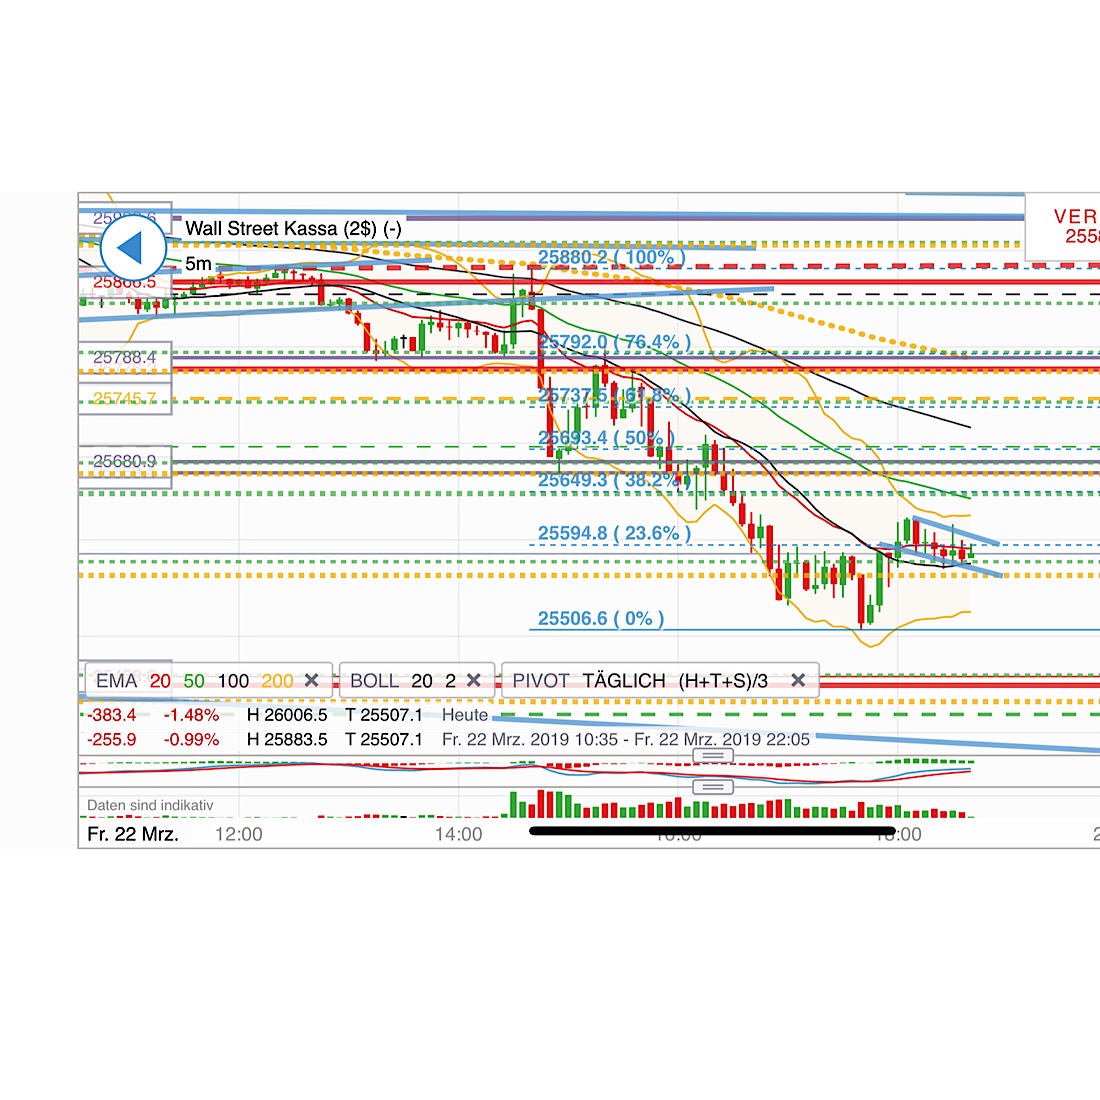Click the EMA chip label to open indicator settings
1100x1100 pixels.
116,680
